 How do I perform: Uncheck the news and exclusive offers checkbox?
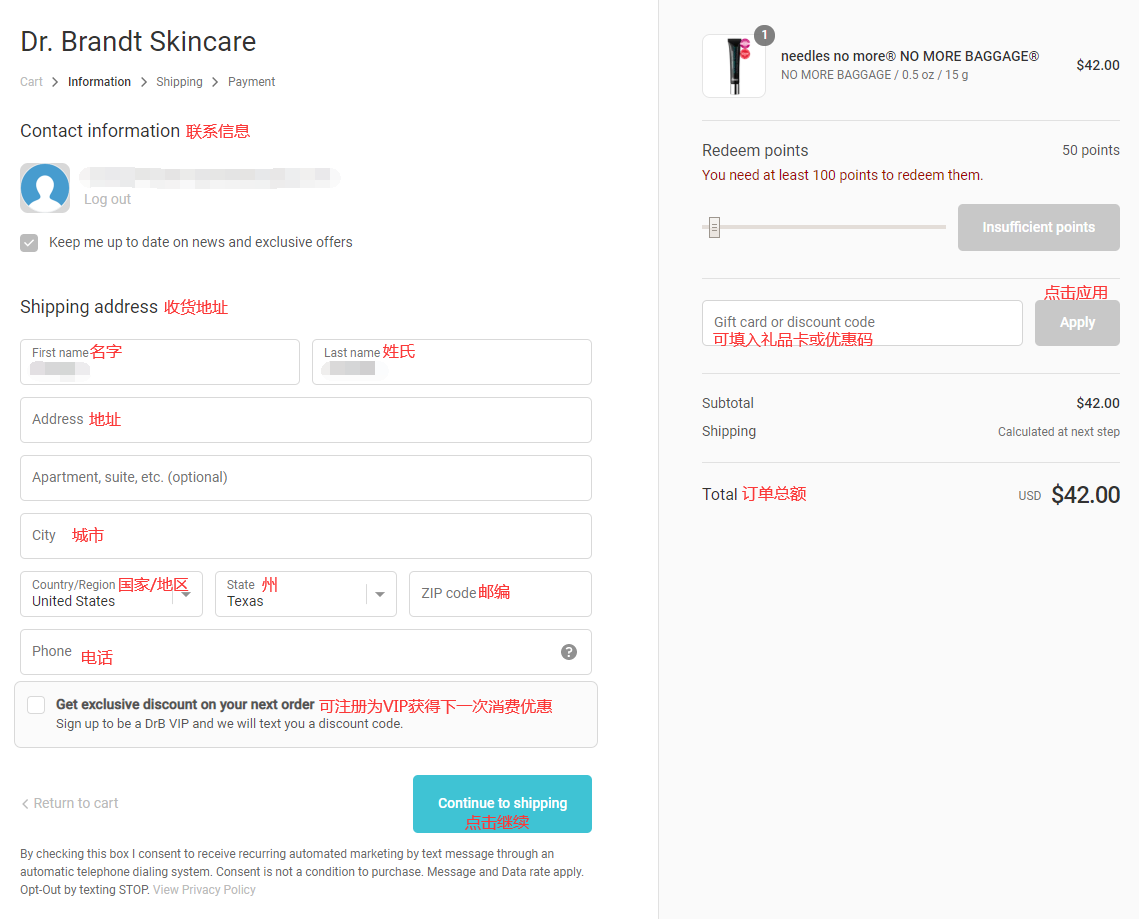[x=29, y=243]
